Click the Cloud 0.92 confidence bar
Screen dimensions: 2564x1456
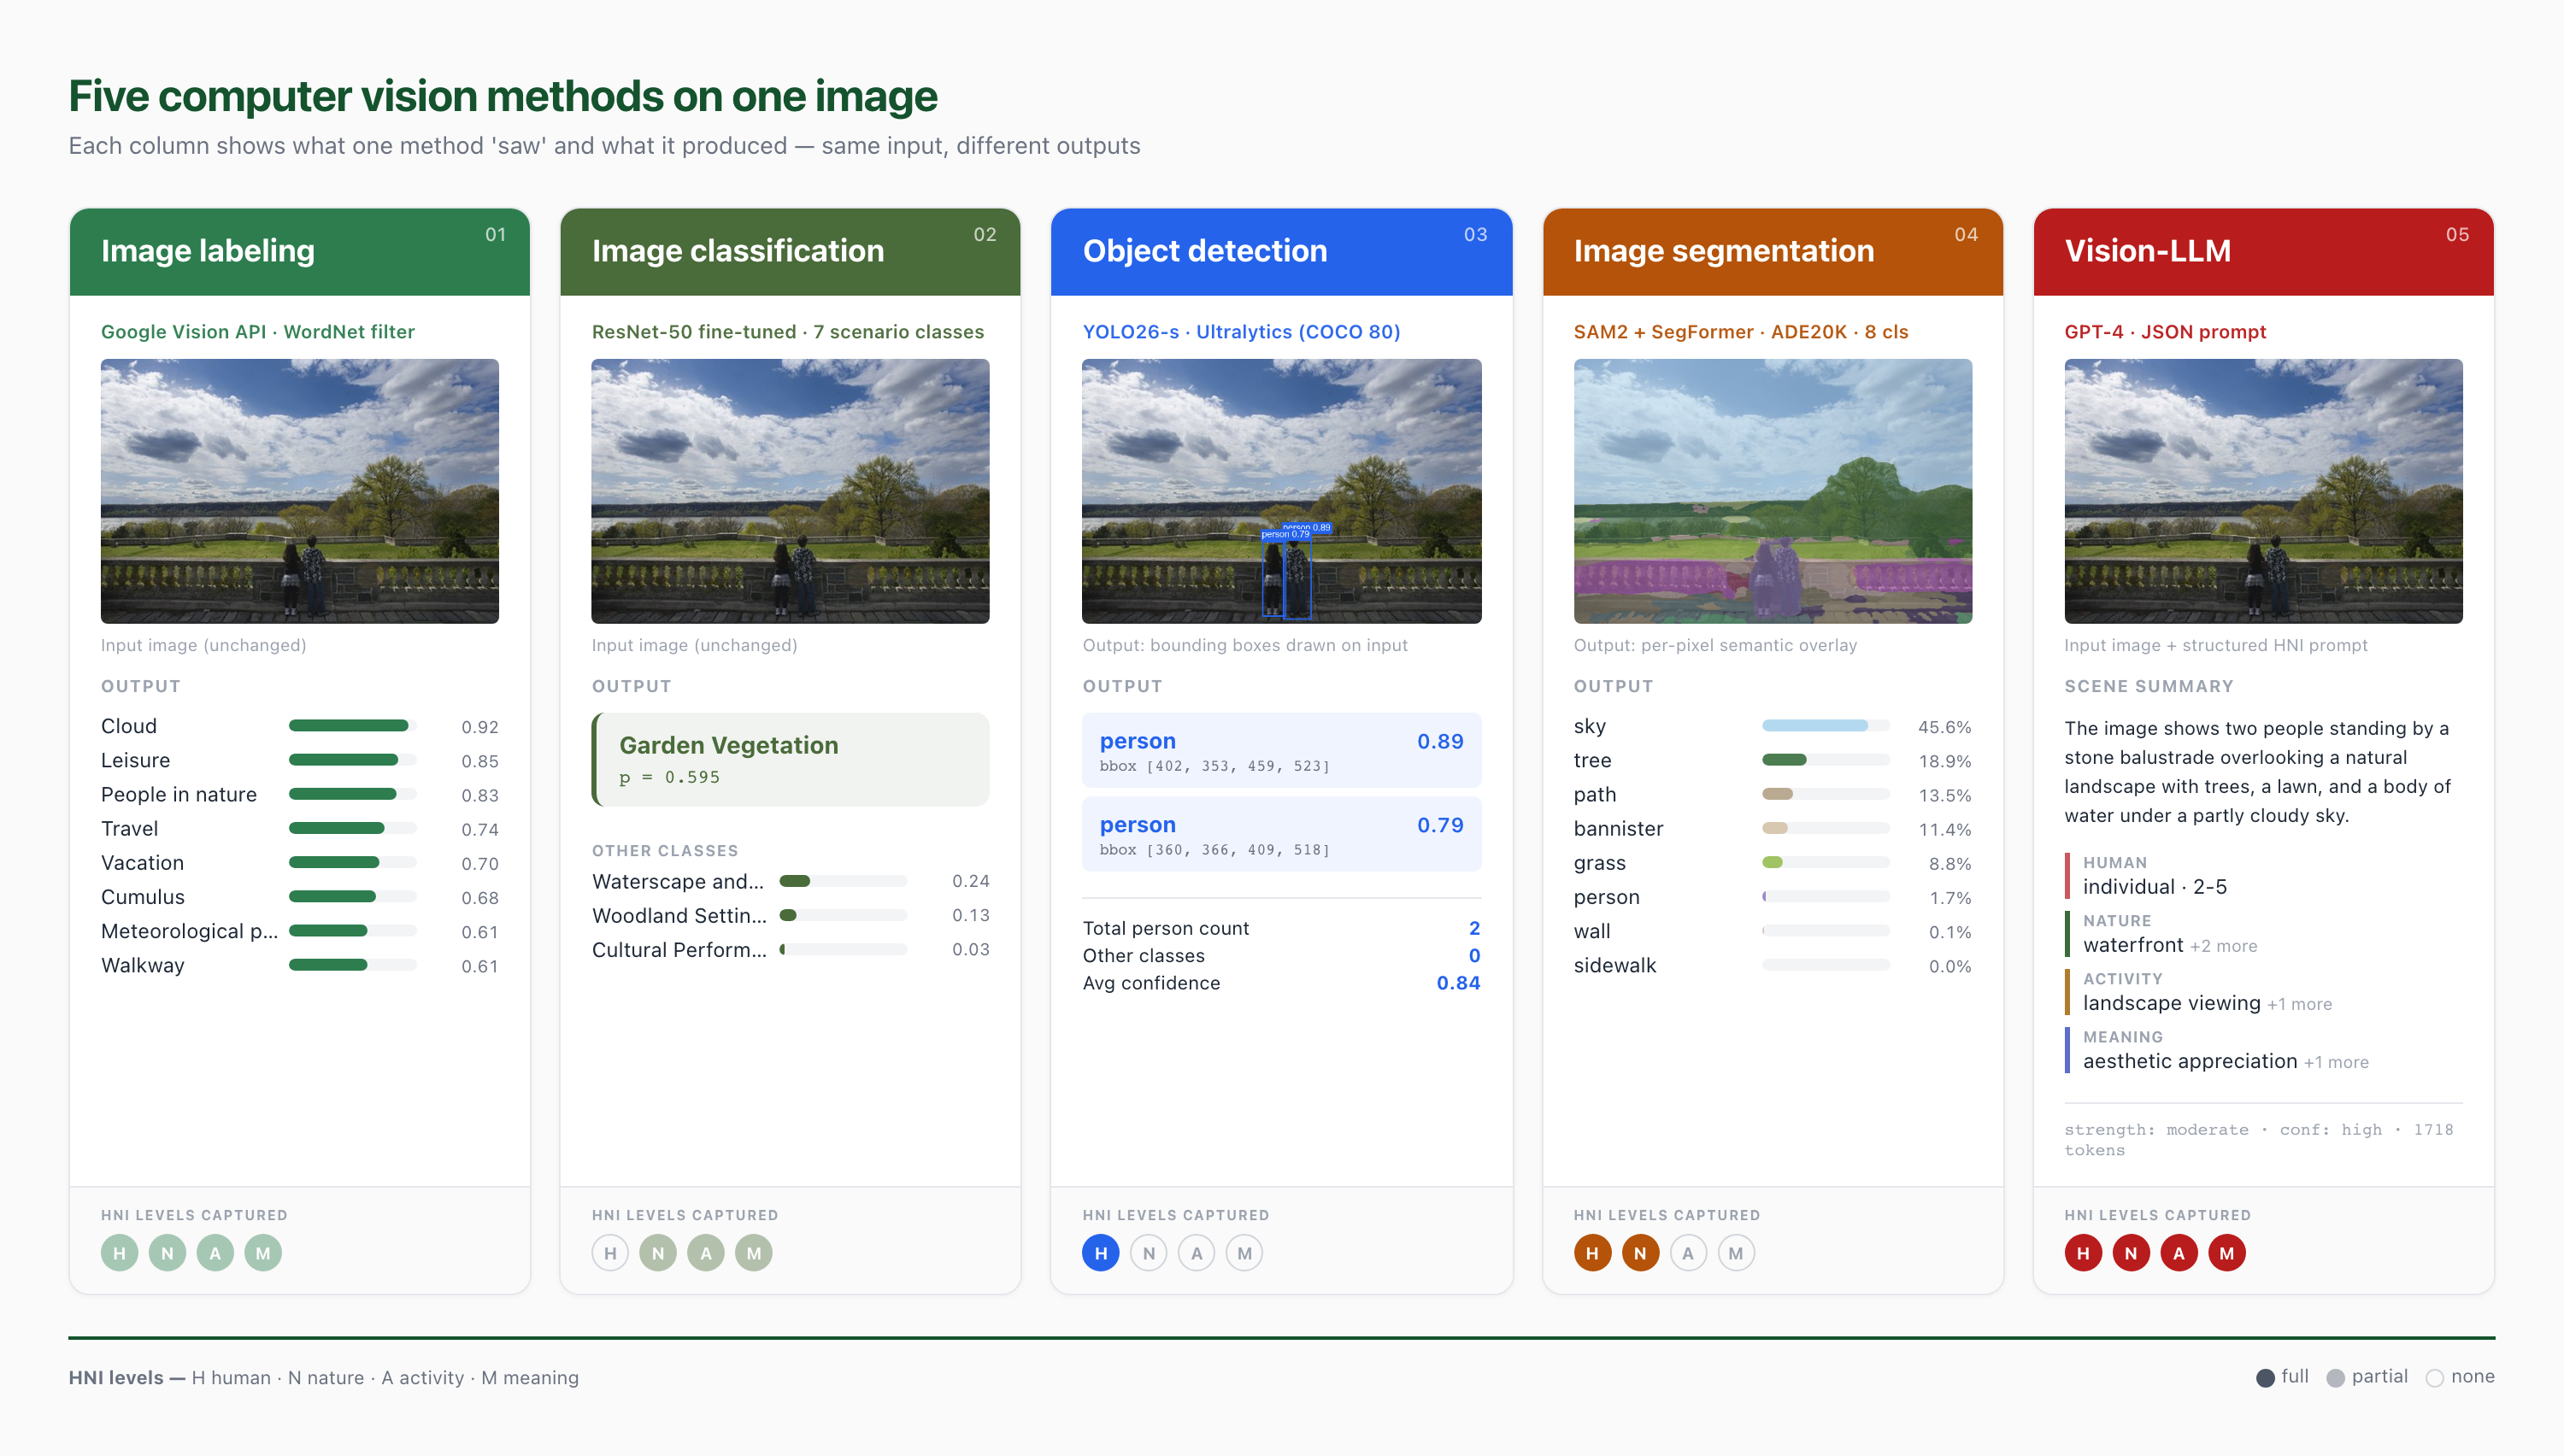tap(353, 726)
